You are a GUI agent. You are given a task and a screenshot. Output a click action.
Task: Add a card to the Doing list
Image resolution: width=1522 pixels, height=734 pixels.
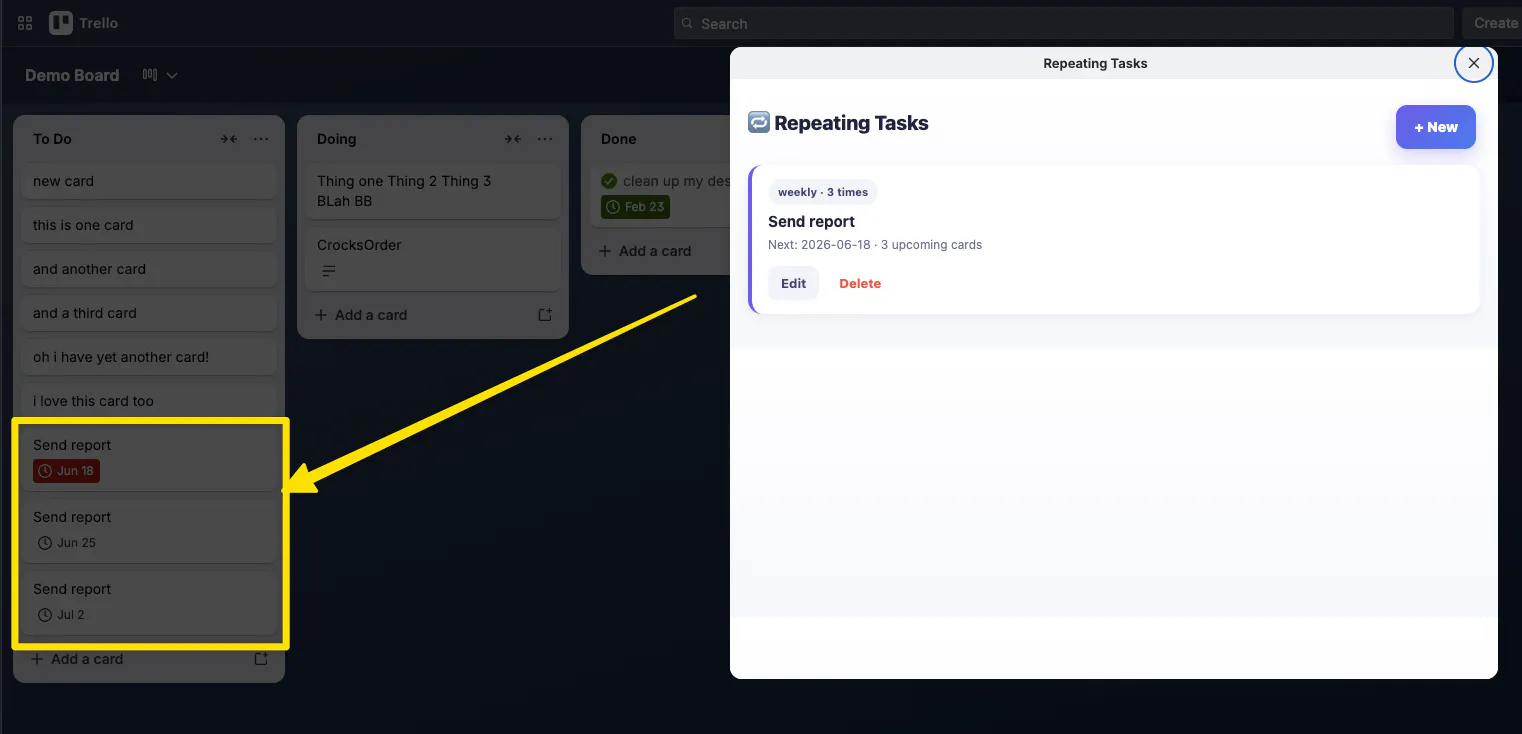(x=362, y=315)
